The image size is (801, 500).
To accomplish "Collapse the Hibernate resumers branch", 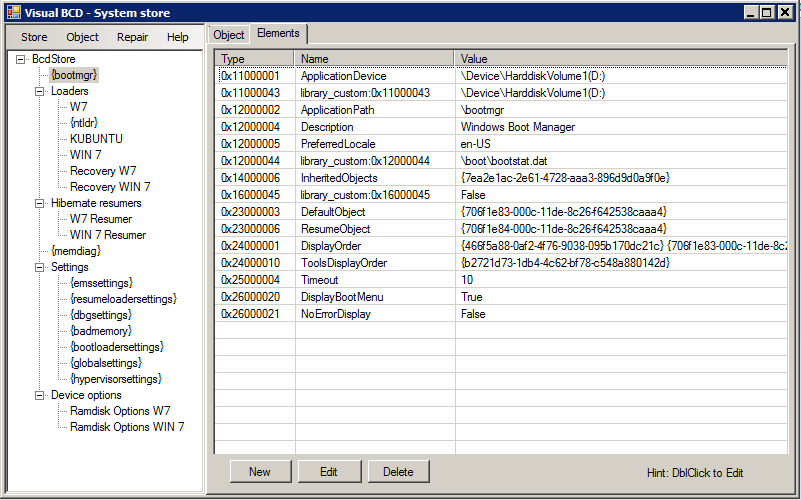I will coord(39,203).
